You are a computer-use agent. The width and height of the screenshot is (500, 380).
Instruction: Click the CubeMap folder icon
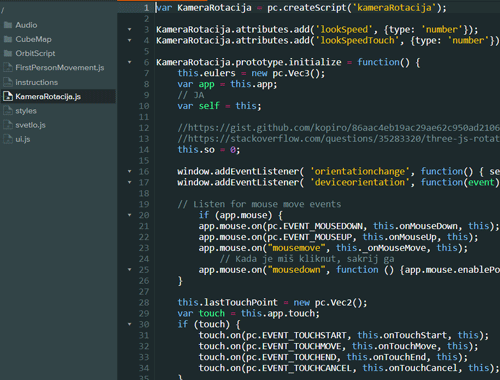click(x=8, y=39)
